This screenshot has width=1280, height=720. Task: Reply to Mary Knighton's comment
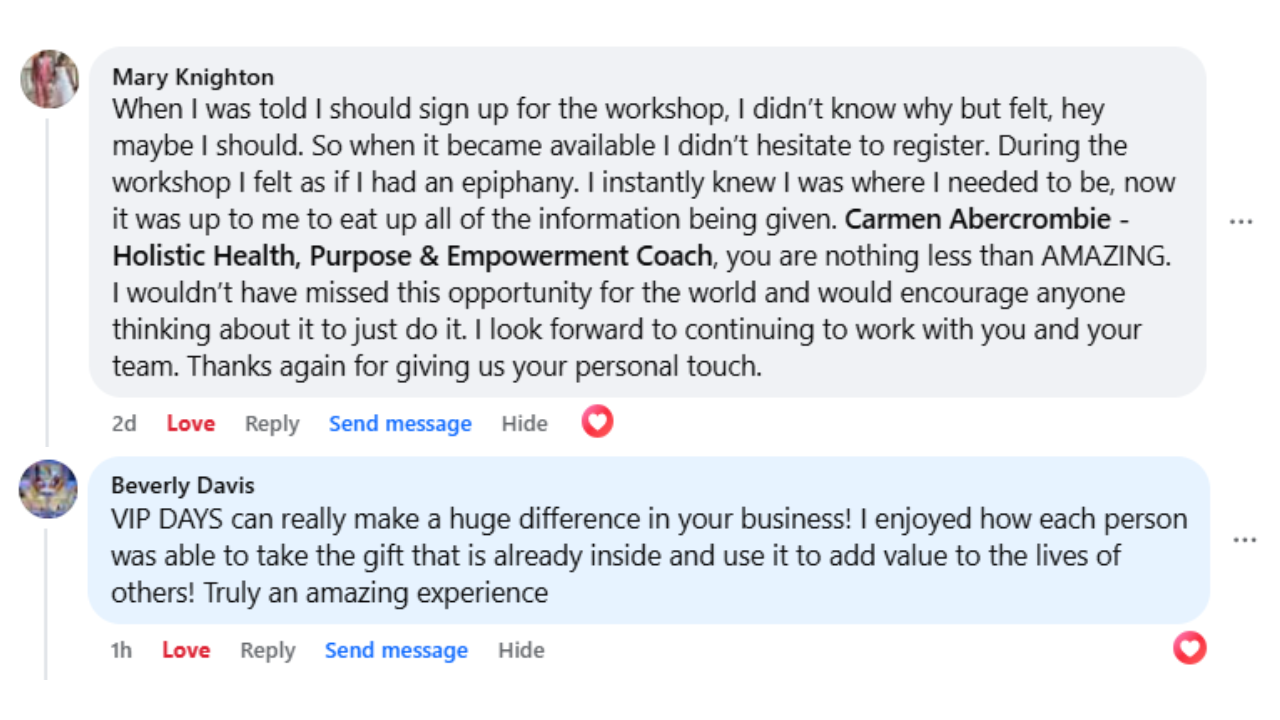272,424
